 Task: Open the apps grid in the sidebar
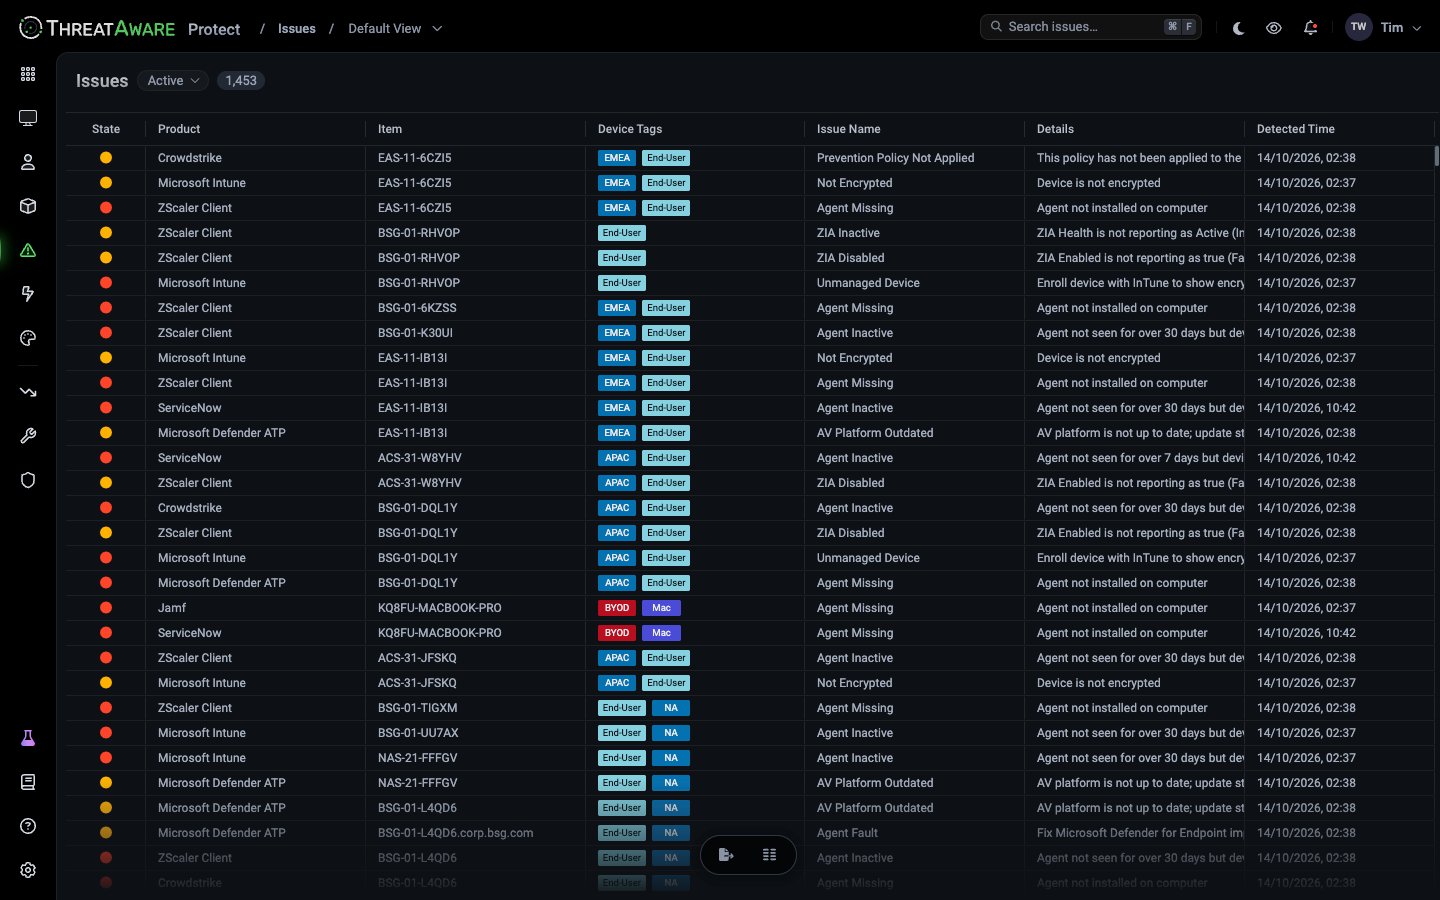click(x=28, y=74)
